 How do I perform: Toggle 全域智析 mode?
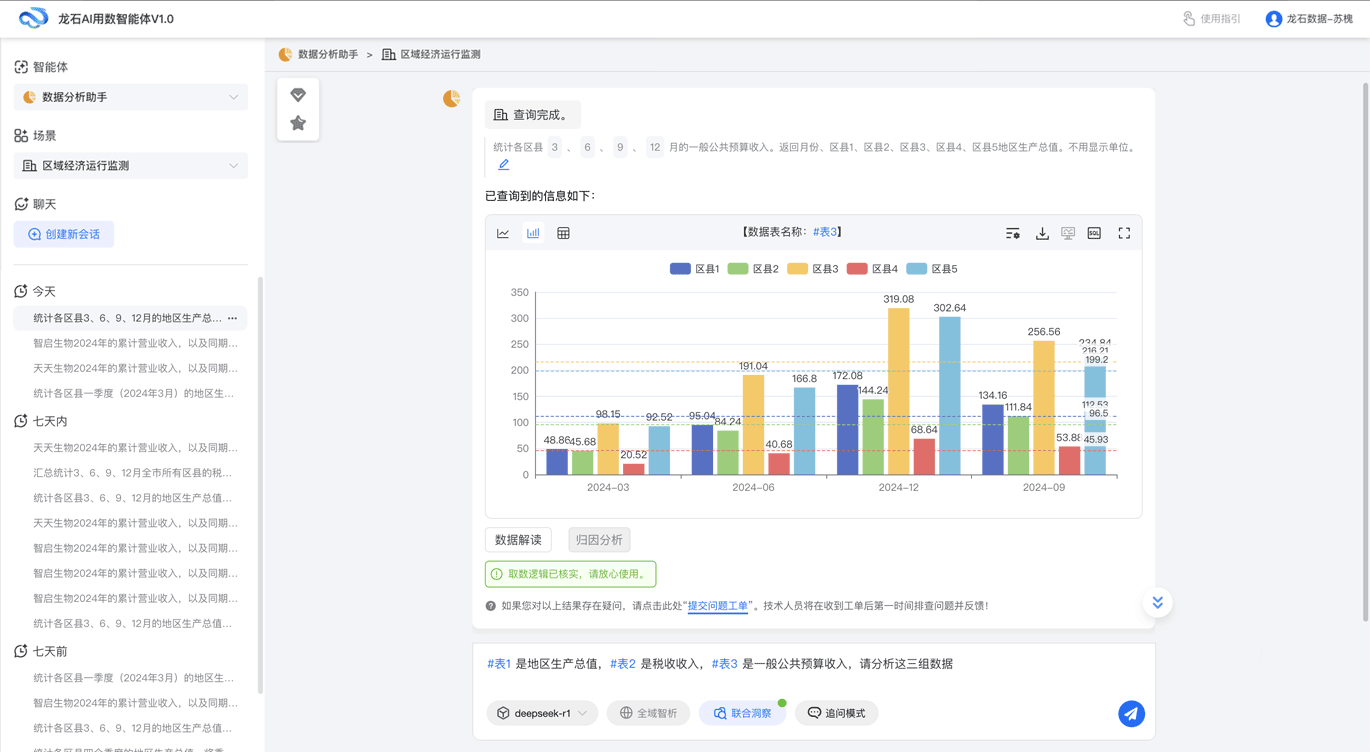(x=648, y=713)
